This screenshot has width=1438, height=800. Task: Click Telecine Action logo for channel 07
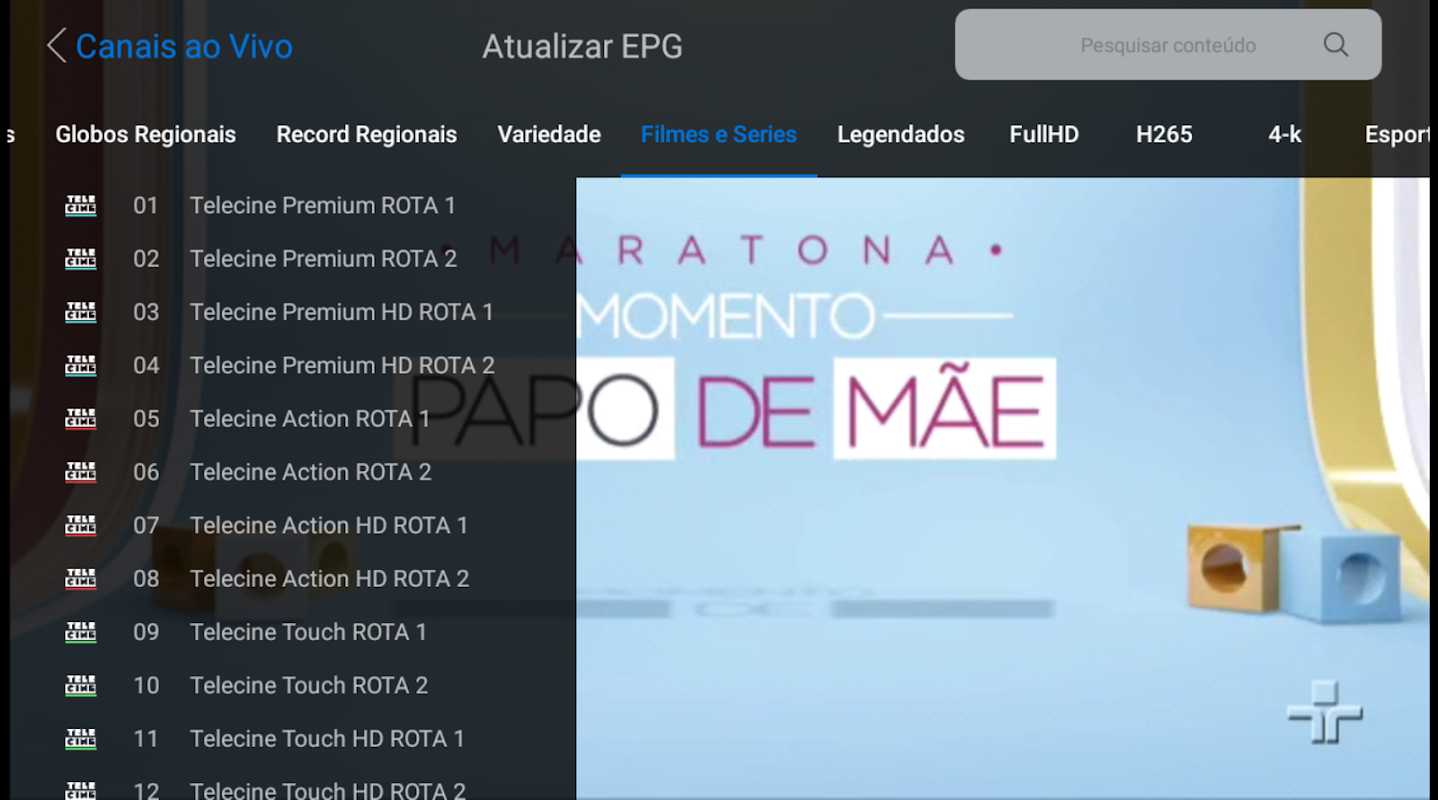pos(81,525)
